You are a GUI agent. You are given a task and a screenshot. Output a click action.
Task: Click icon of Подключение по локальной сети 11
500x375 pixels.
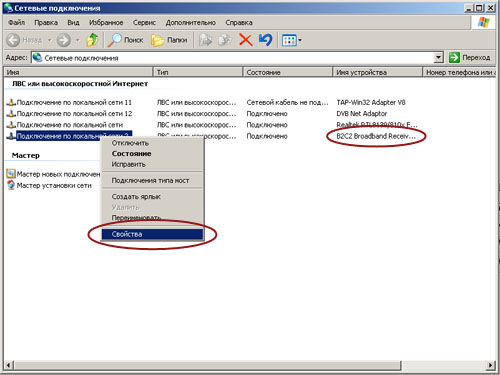point(11,102)
